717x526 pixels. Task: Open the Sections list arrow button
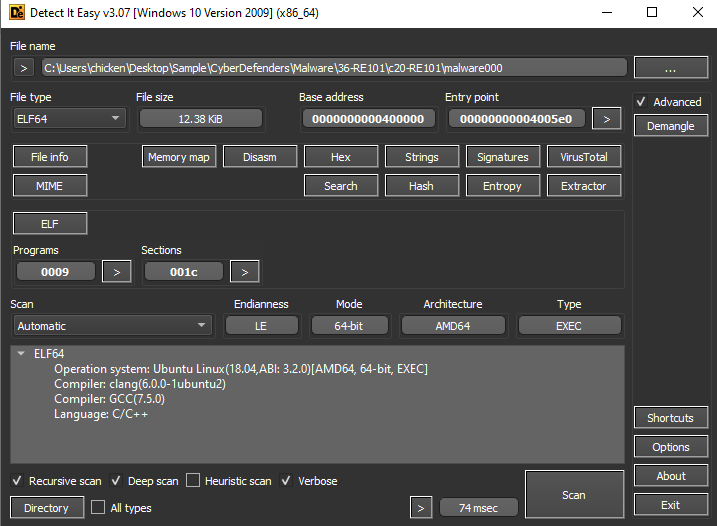[x=244, y=271]
